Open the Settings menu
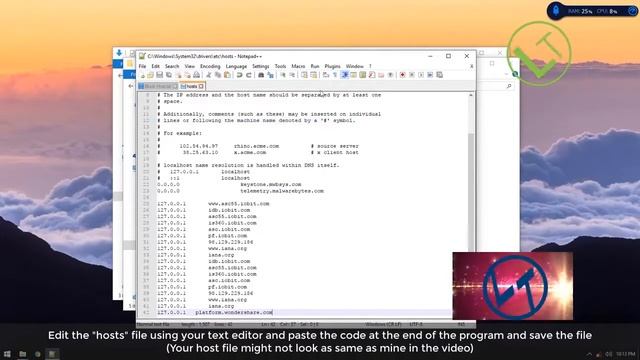Image resolution: width=640 pixels, height=360 pixels. pos(260,66)
